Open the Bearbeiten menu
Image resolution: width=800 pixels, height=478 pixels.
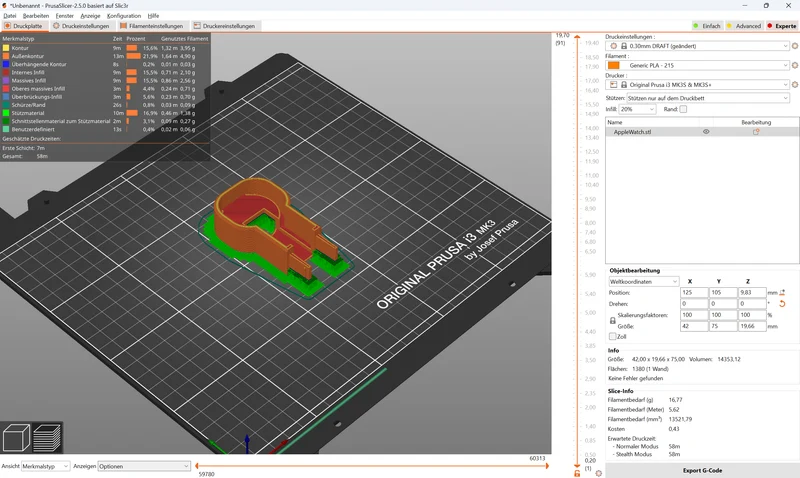(x=36, y=16)
